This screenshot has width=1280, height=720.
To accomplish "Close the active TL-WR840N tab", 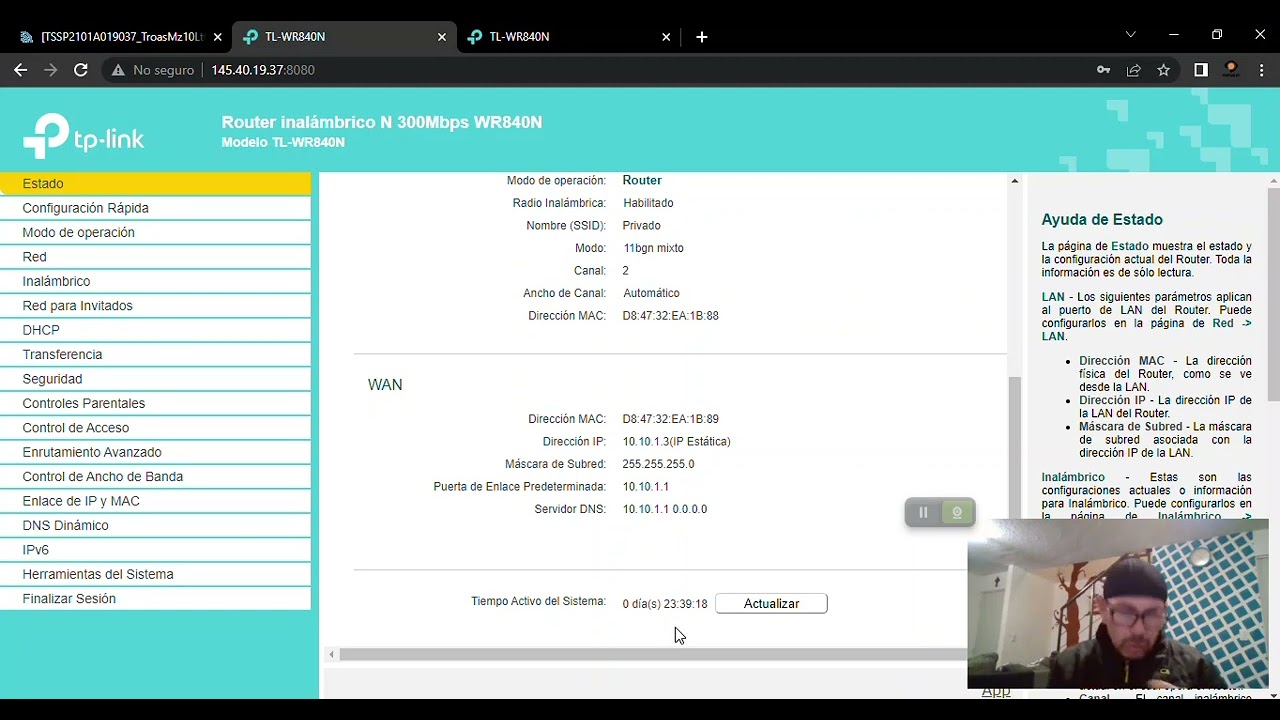I will [442, 37].
